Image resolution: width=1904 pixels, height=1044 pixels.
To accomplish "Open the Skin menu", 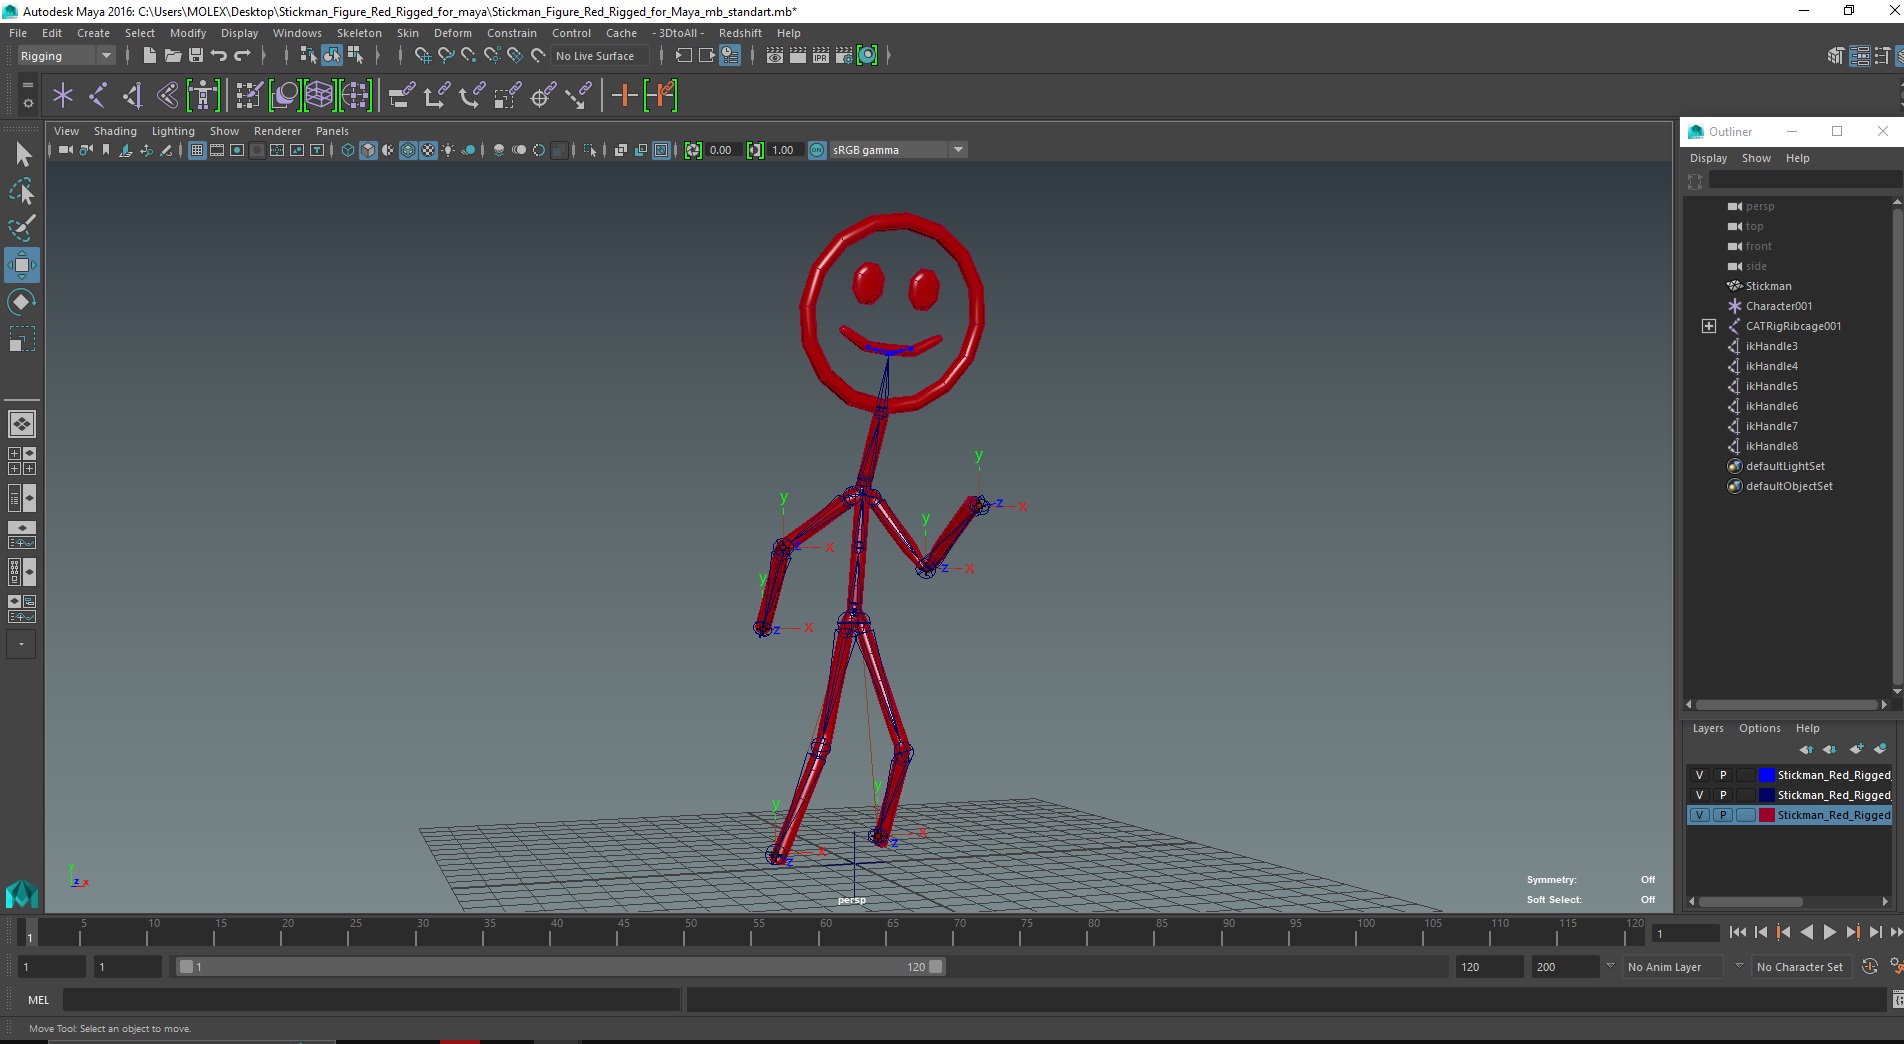I will 408,33.
